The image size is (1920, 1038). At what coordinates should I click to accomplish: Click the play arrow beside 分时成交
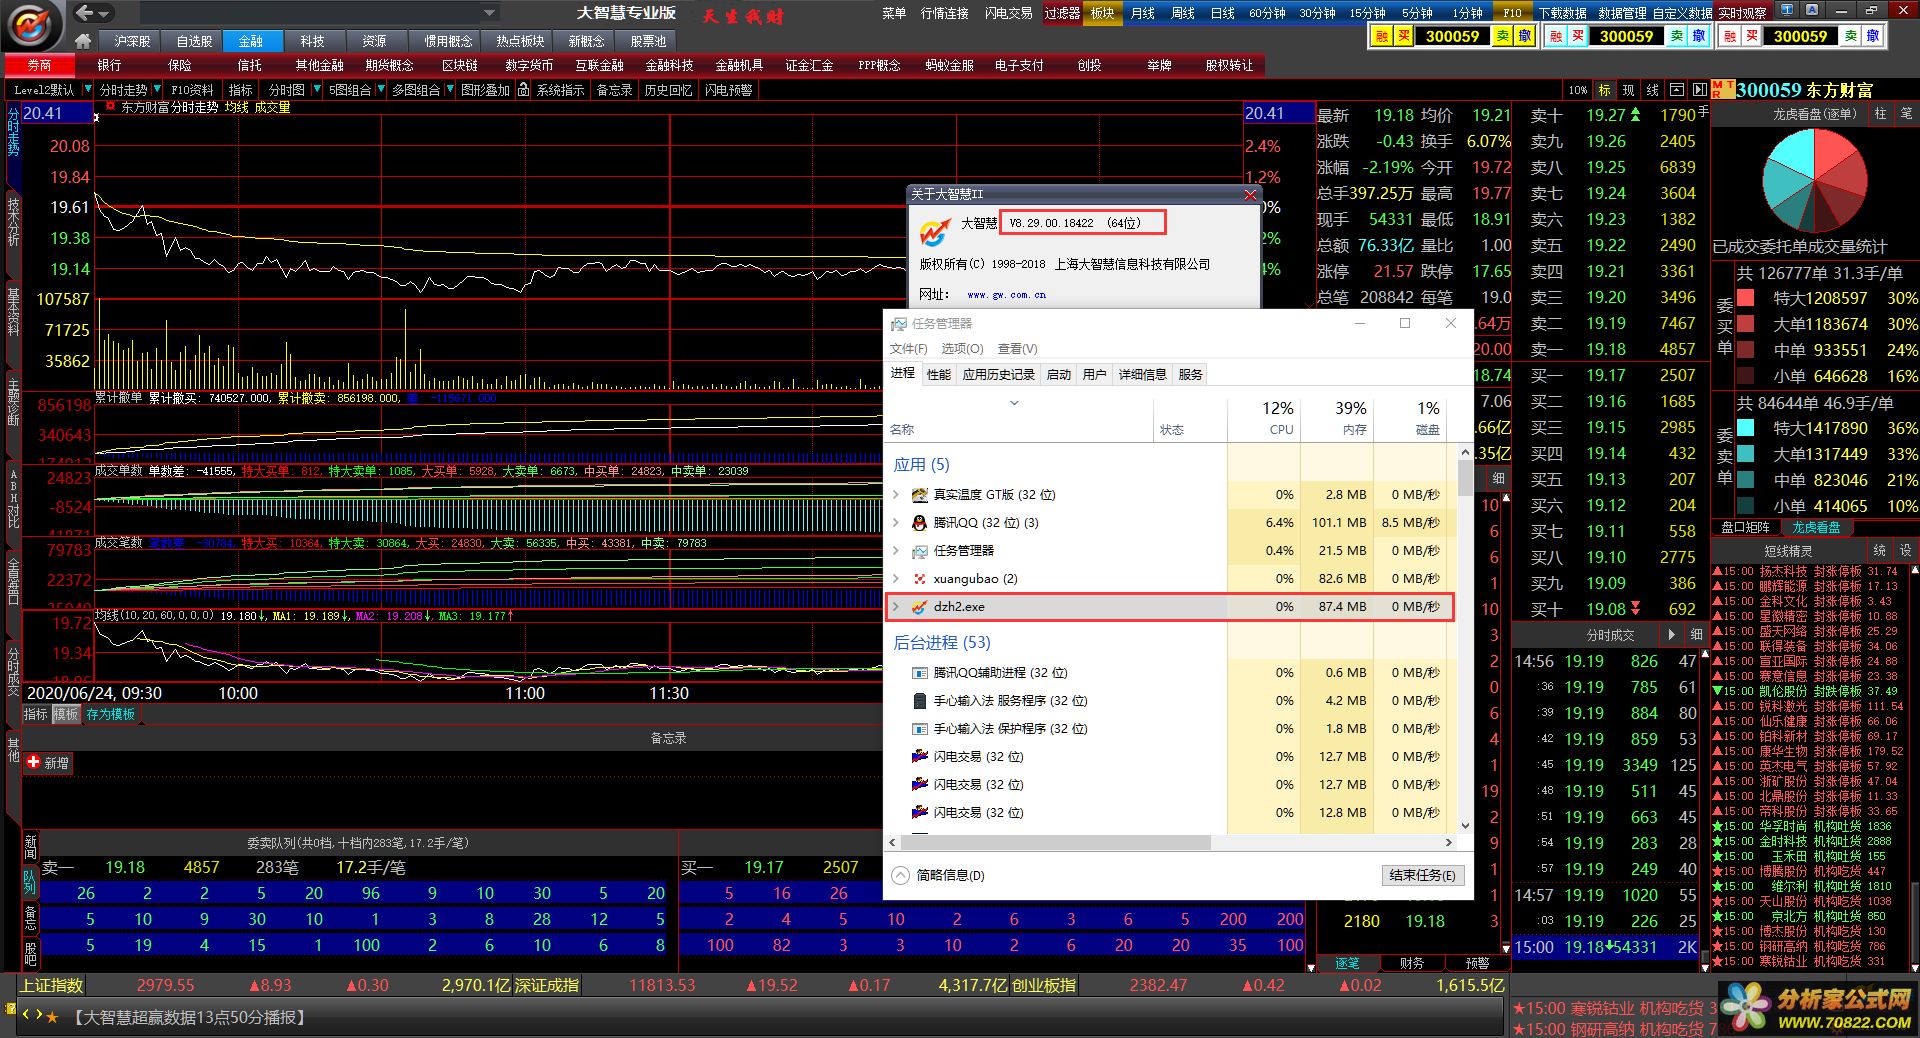(1671, 634)
